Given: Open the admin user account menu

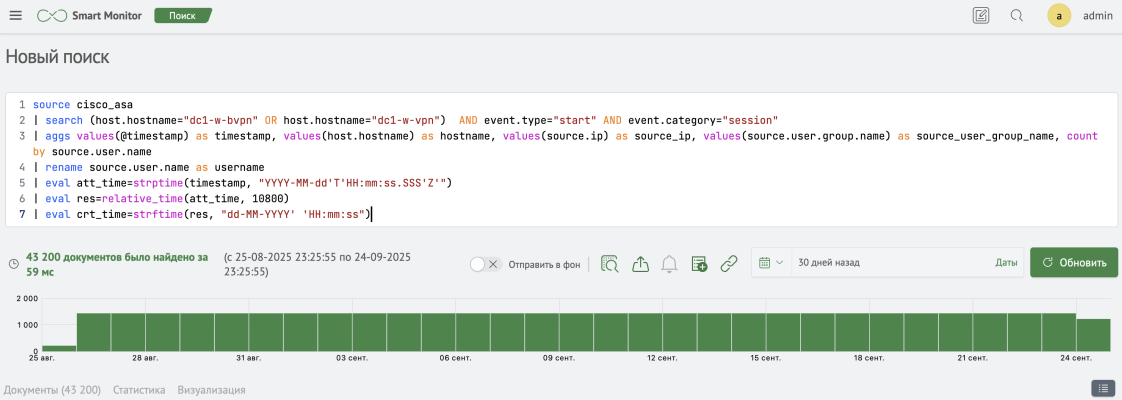Looking at the screenshot, I should pos(1084,16).
